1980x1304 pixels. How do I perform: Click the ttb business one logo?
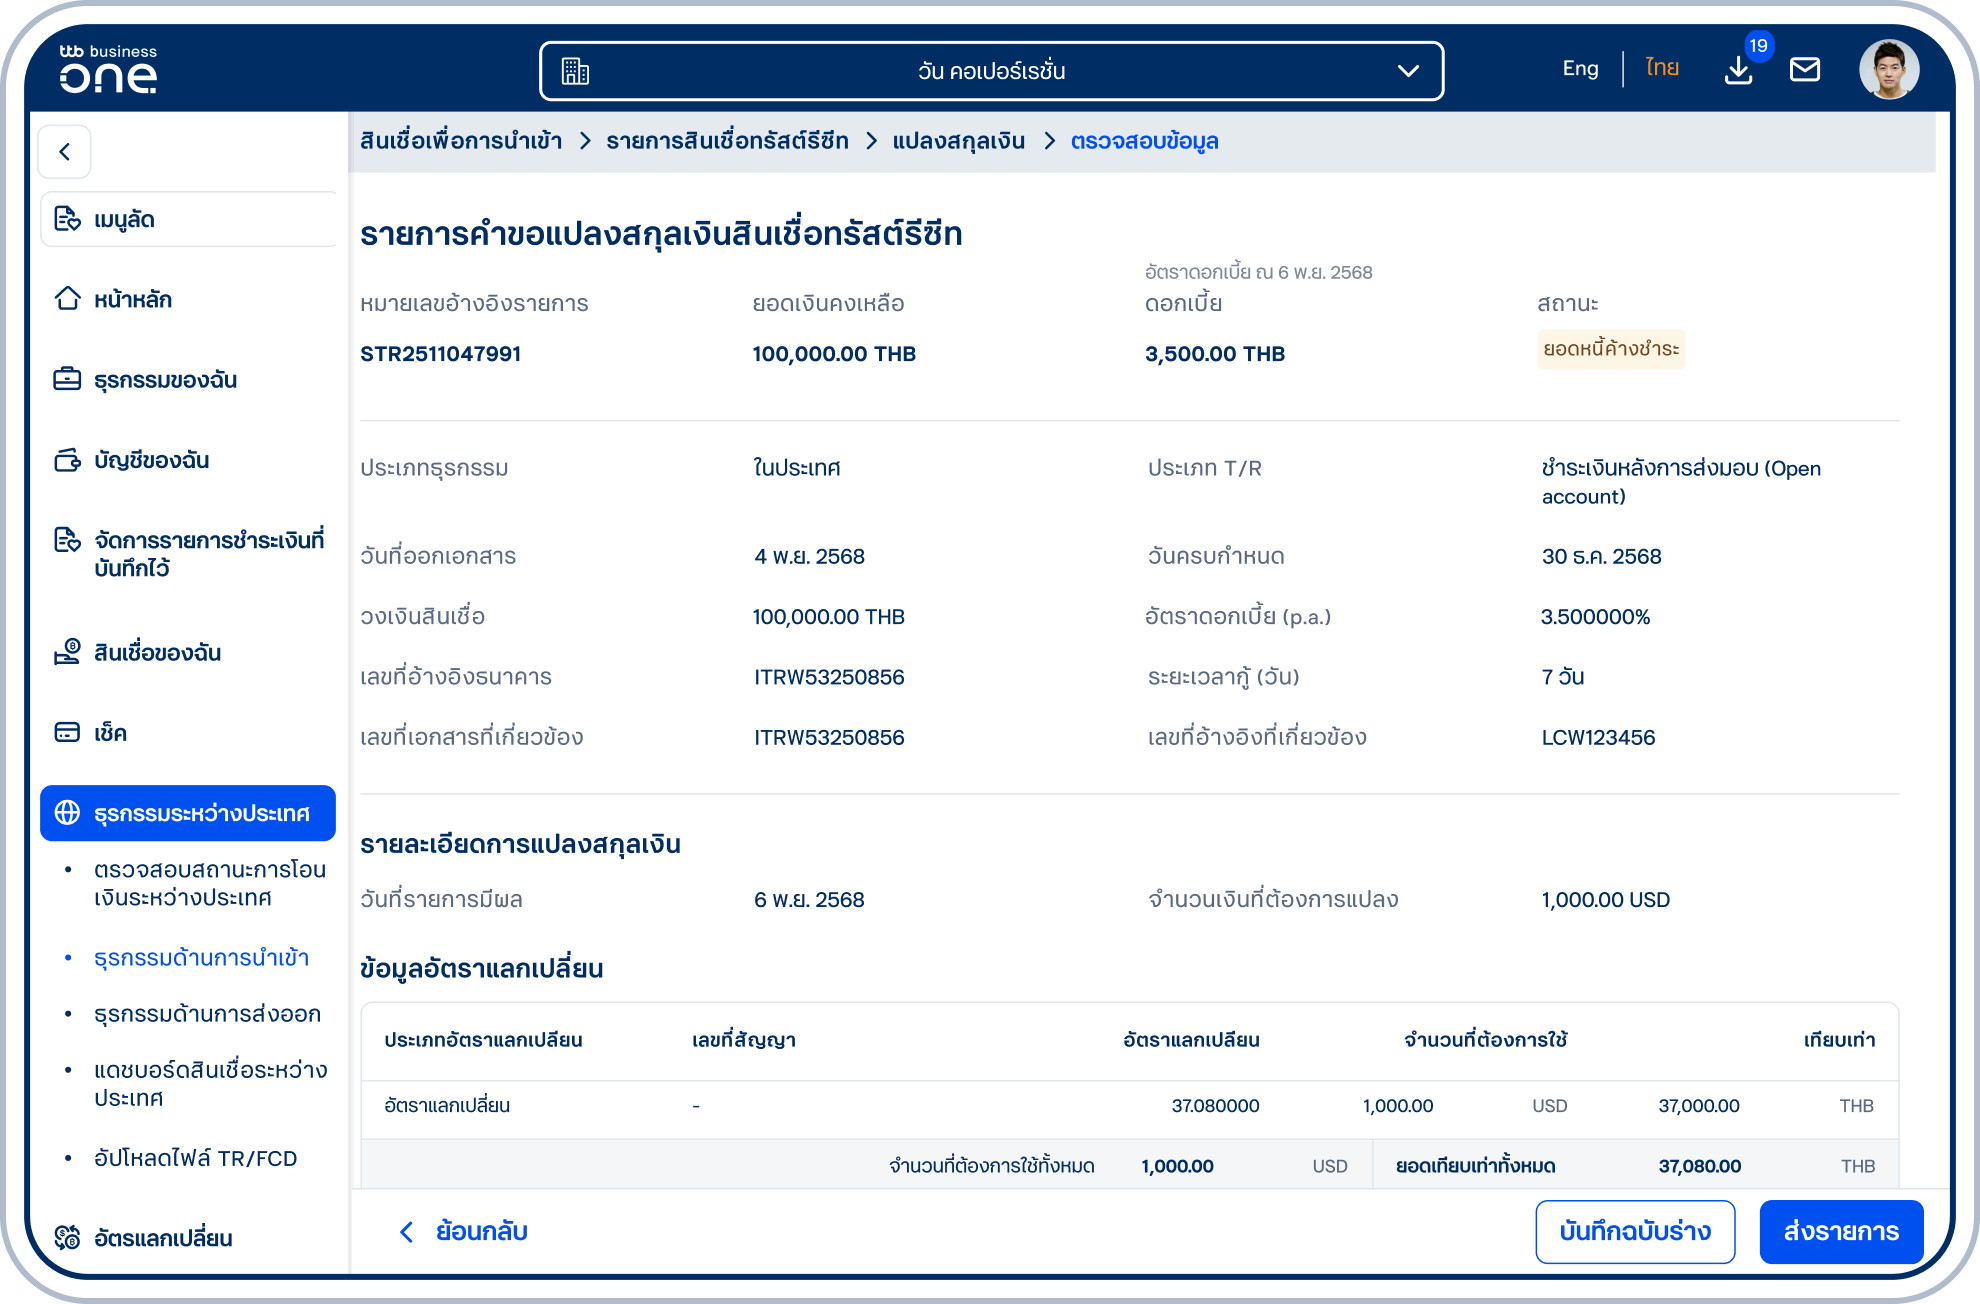(108, 69)
